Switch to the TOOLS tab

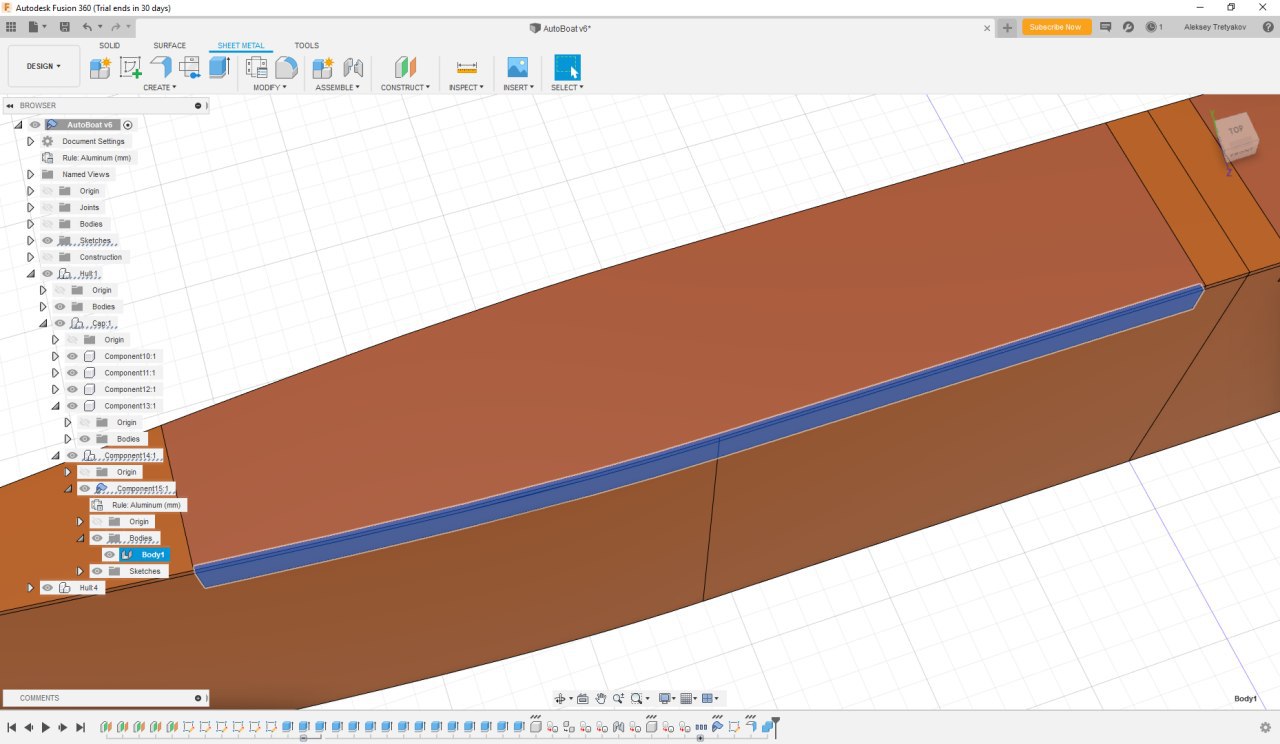(307, 45)
